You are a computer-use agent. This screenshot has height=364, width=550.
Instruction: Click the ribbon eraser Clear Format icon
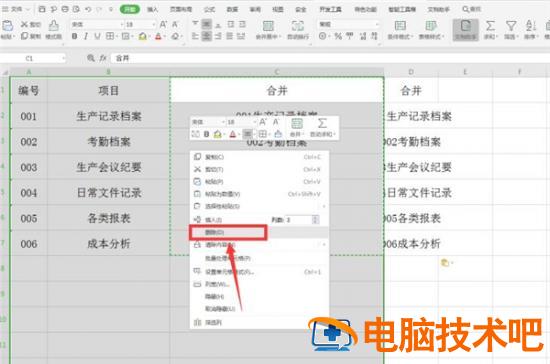coord(175,36)
